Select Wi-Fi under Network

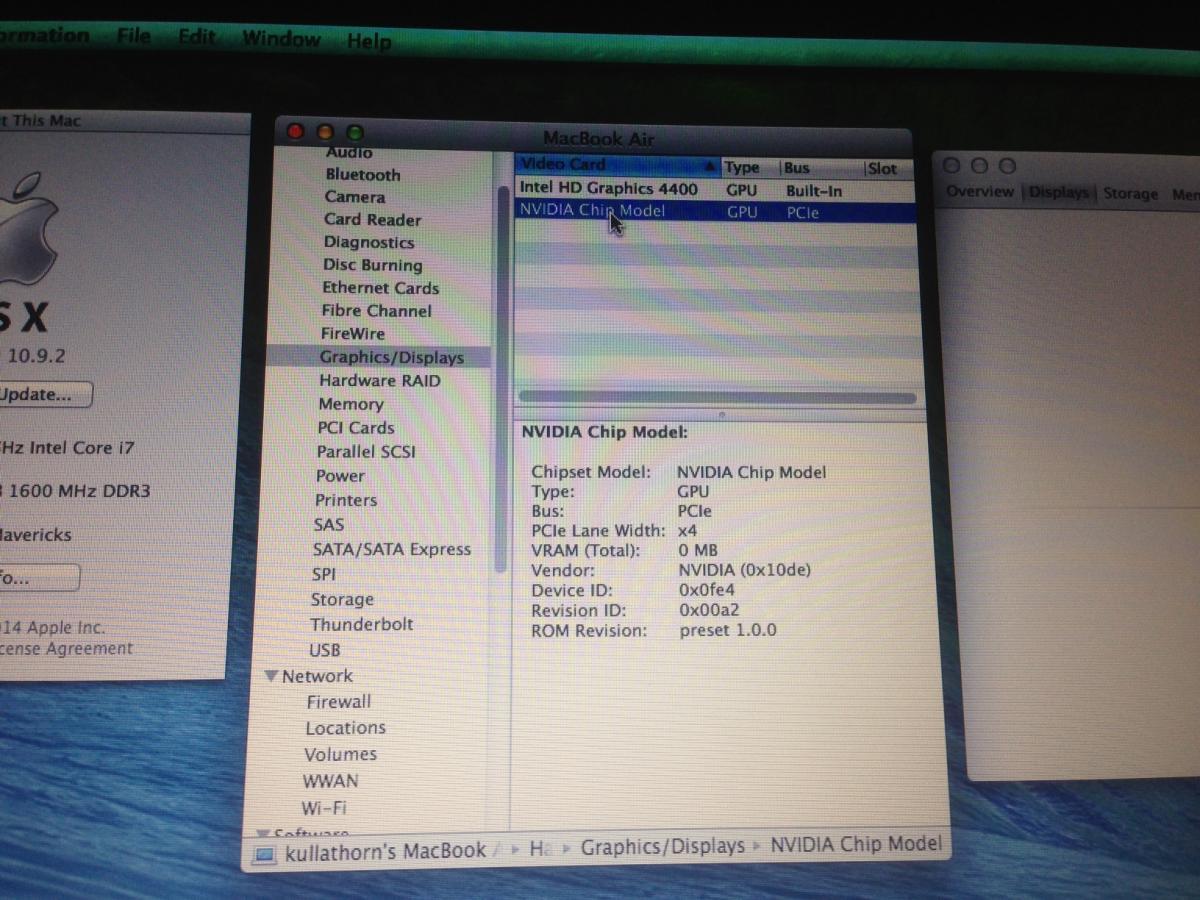click(x=324, y=808)
